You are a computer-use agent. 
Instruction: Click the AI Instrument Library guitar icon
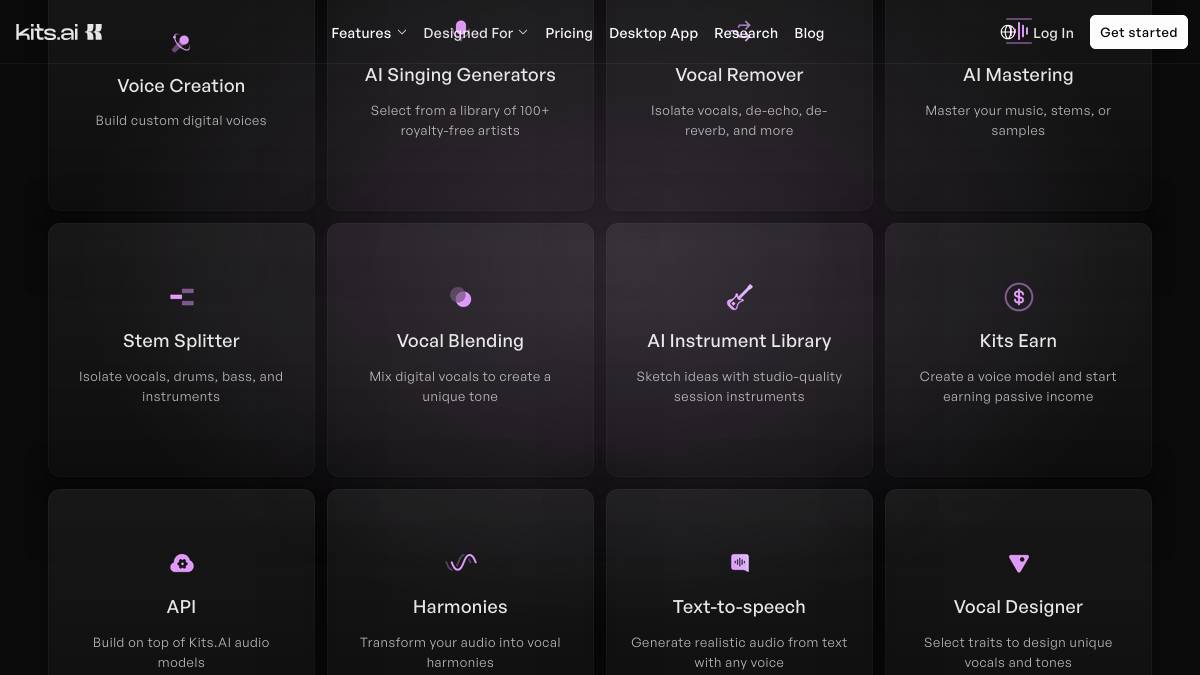pyautogui.click(x=739, y=297)
